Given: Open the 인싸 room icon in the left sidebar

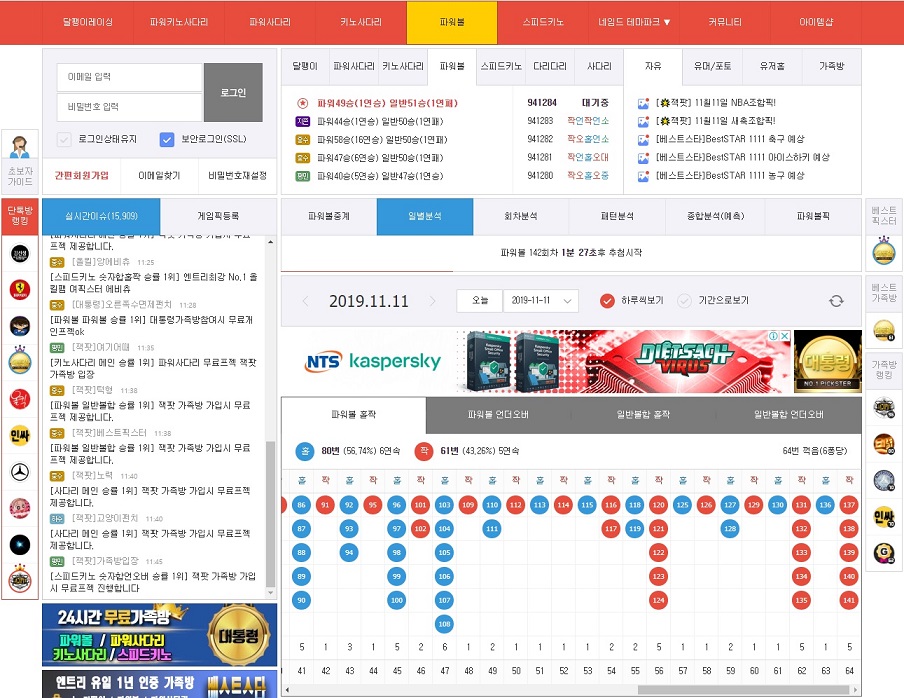Looking at the screenshot, I should (20, 435).
